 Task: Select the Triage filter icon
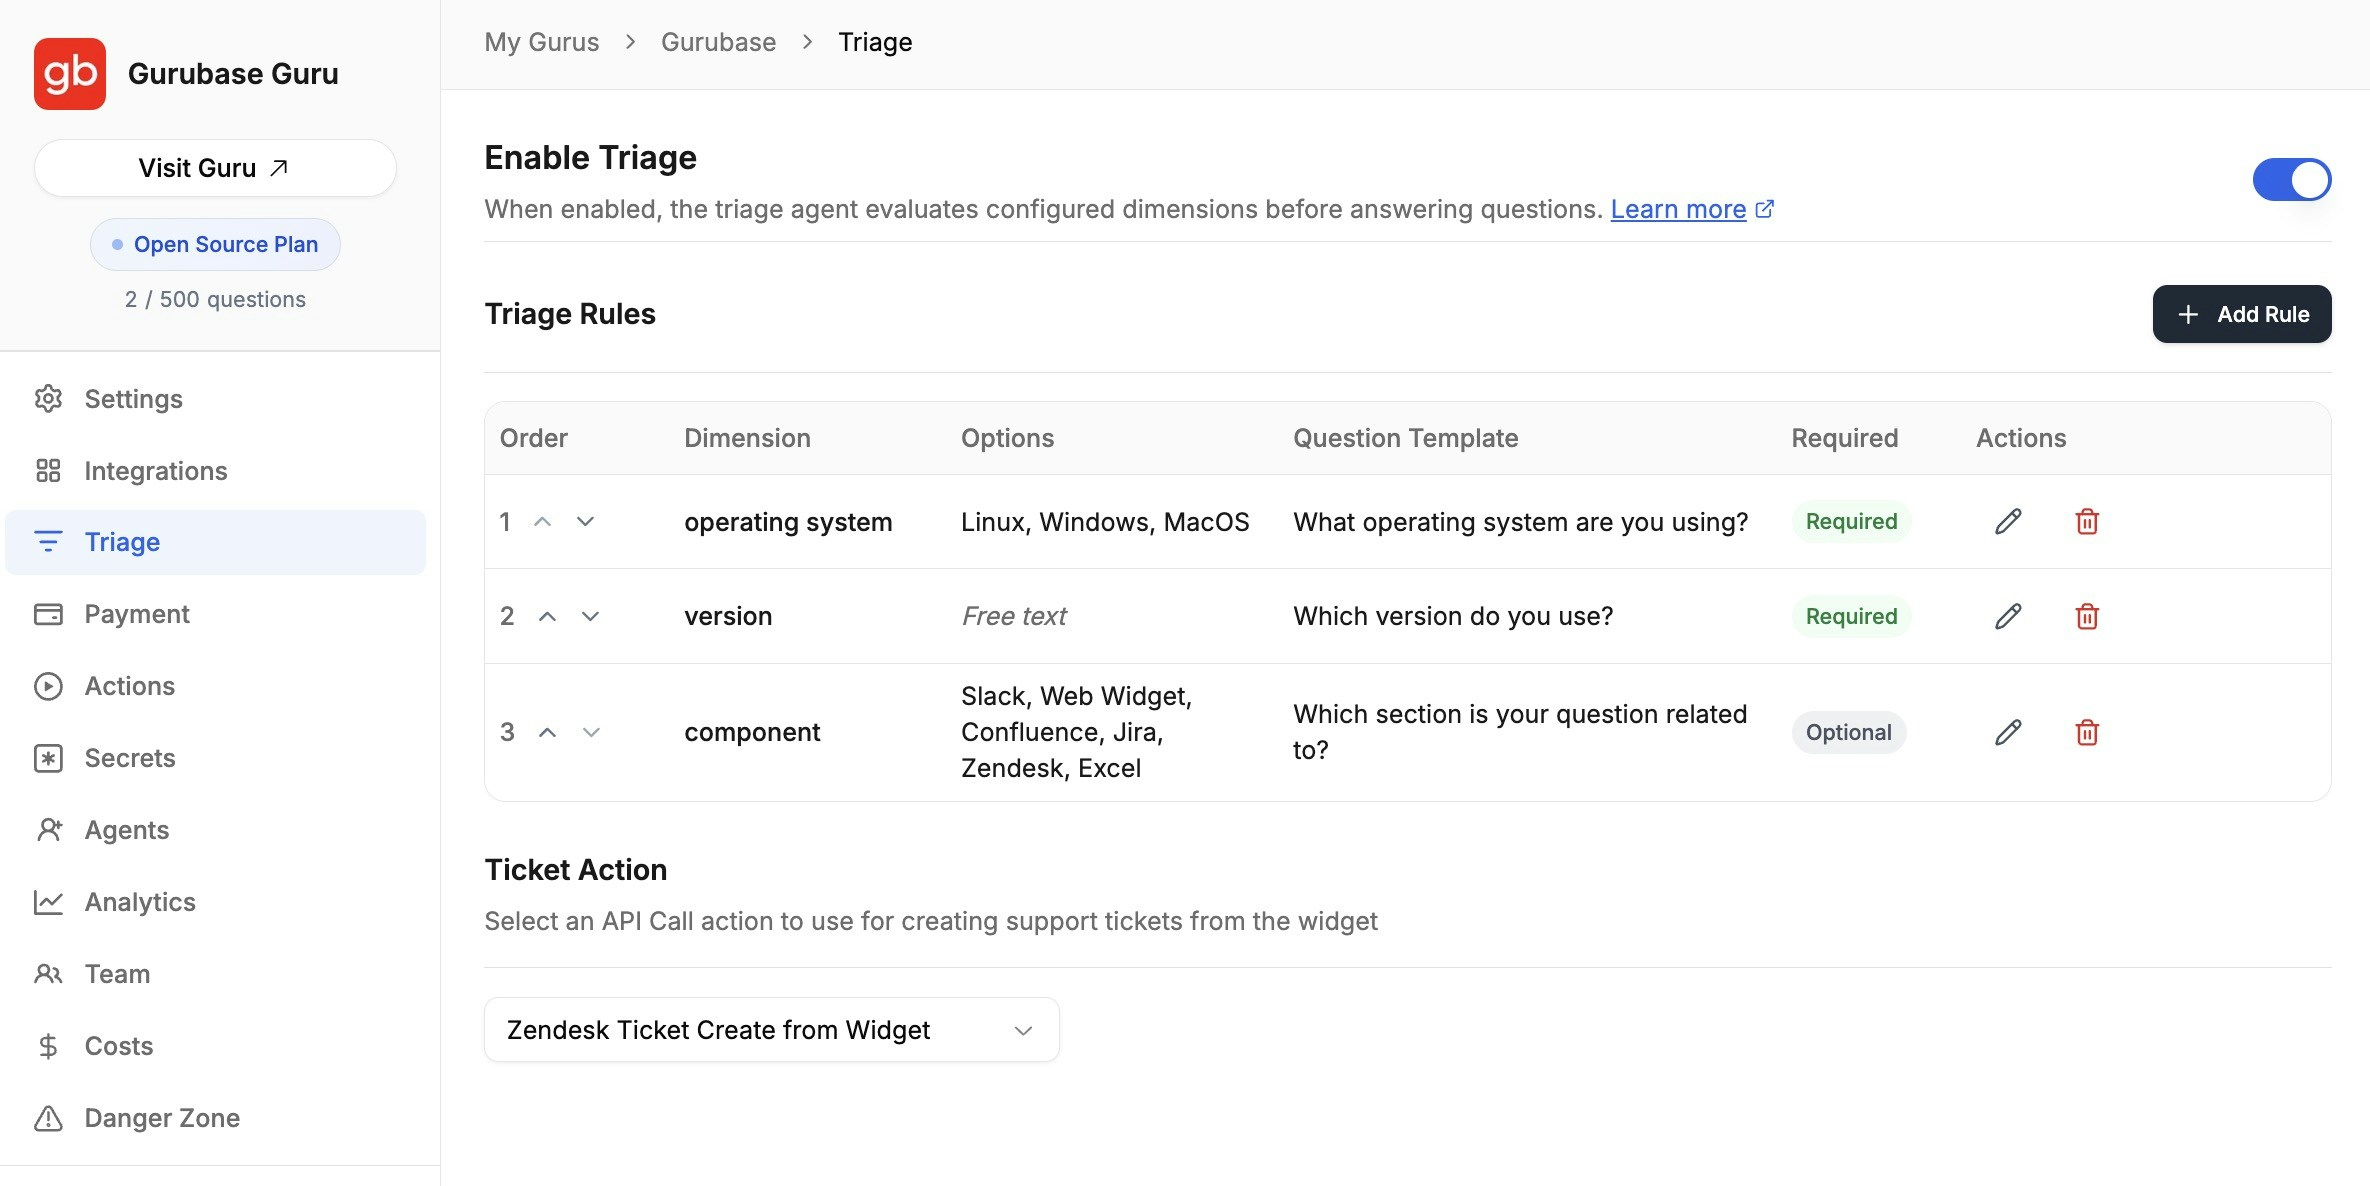coord(49,542)
